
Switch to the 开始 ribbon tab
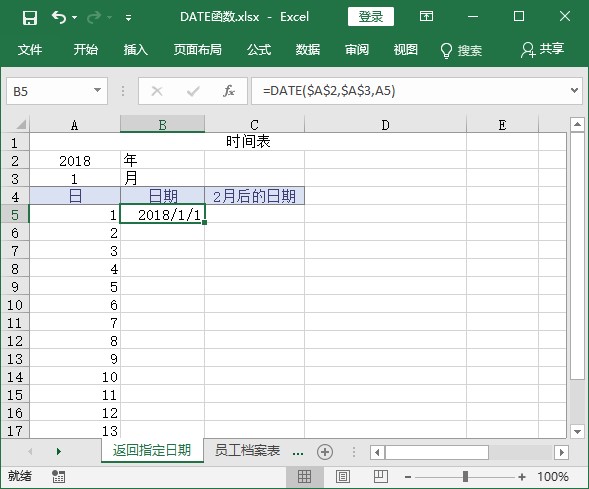pos(85,50)
